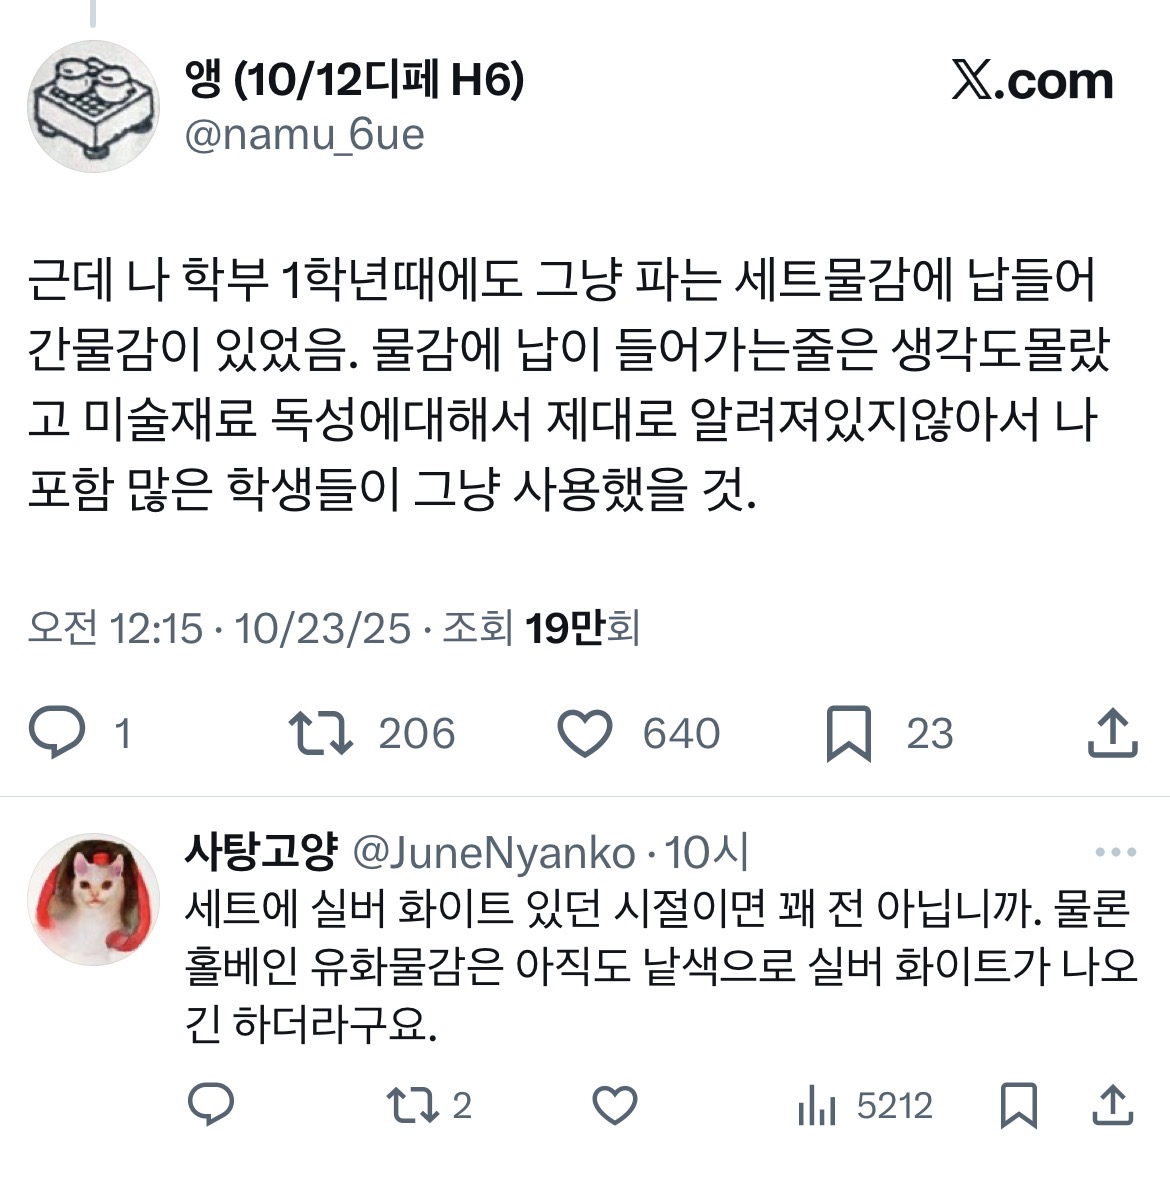This screenshot has height=1183, width=1170.
Task: Visit the @JuneNyanko handle link
Action: point(494,853)
